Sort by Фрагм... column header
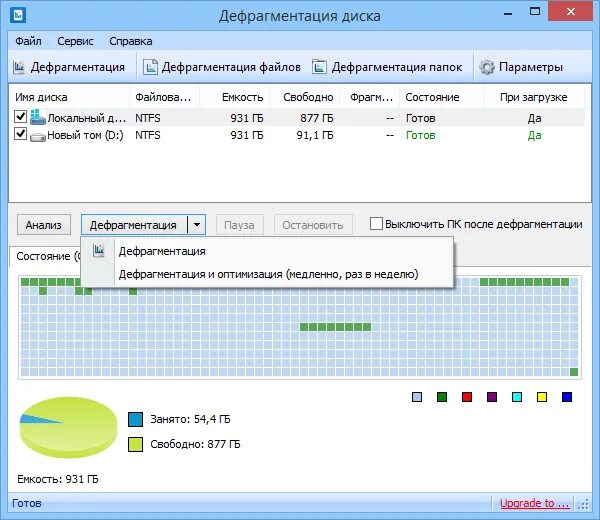The height and width of the screenshot is (520, 600). click(370, 97)
